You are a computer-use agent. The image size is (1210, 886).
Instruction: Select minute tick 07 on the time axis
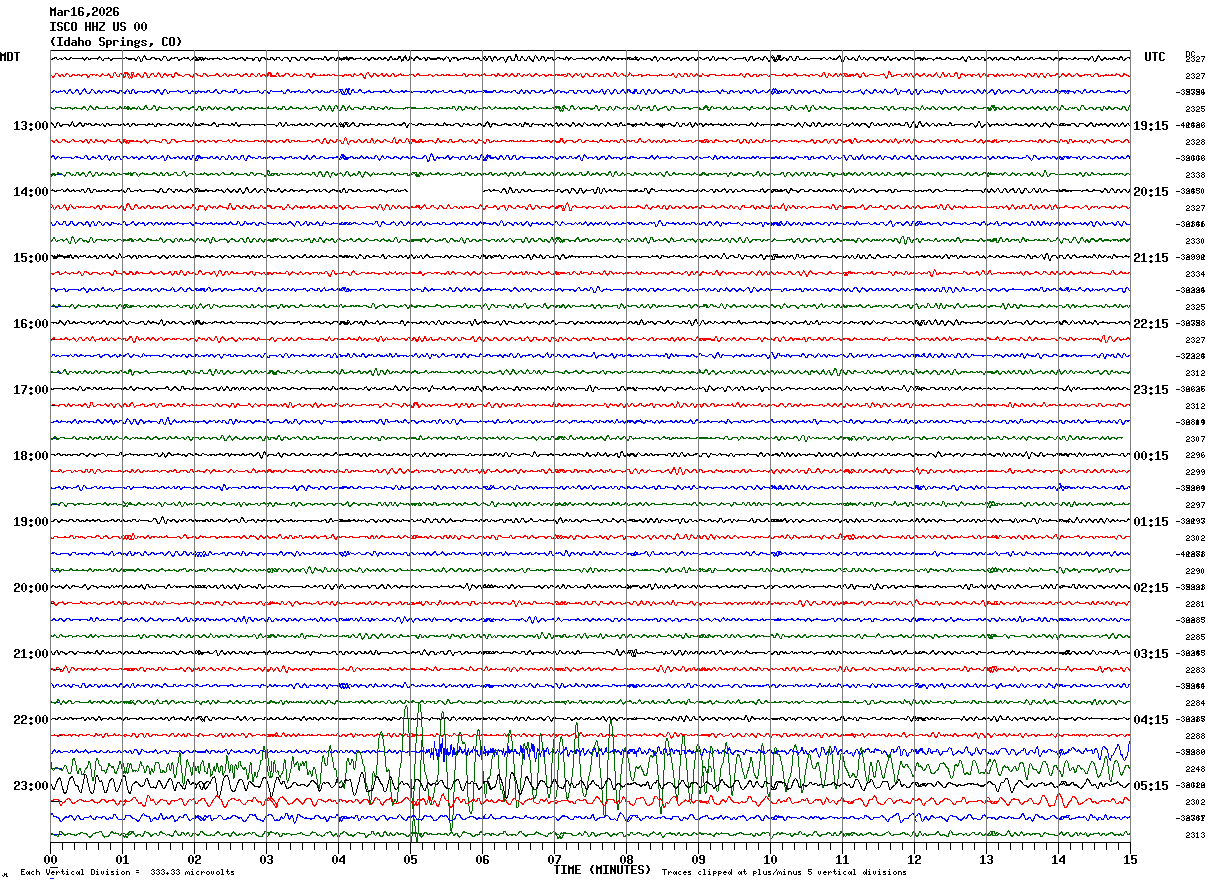pos(555,859)
